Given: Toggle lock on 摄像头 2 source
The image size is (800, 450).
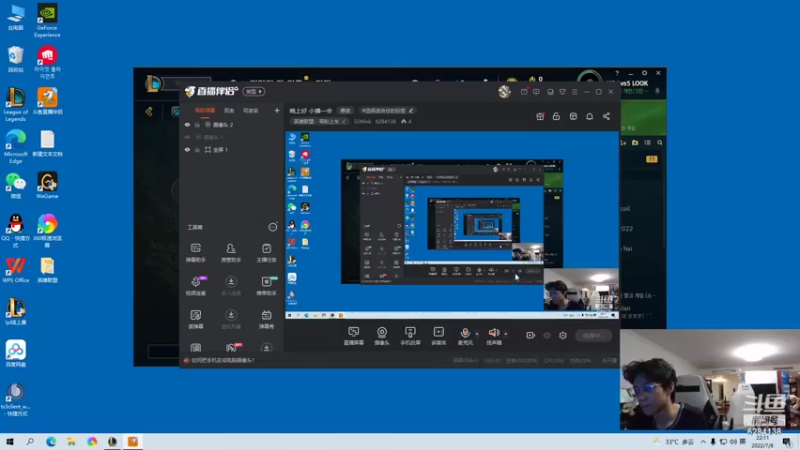Looking at the screenshot, I should (197, 124).
